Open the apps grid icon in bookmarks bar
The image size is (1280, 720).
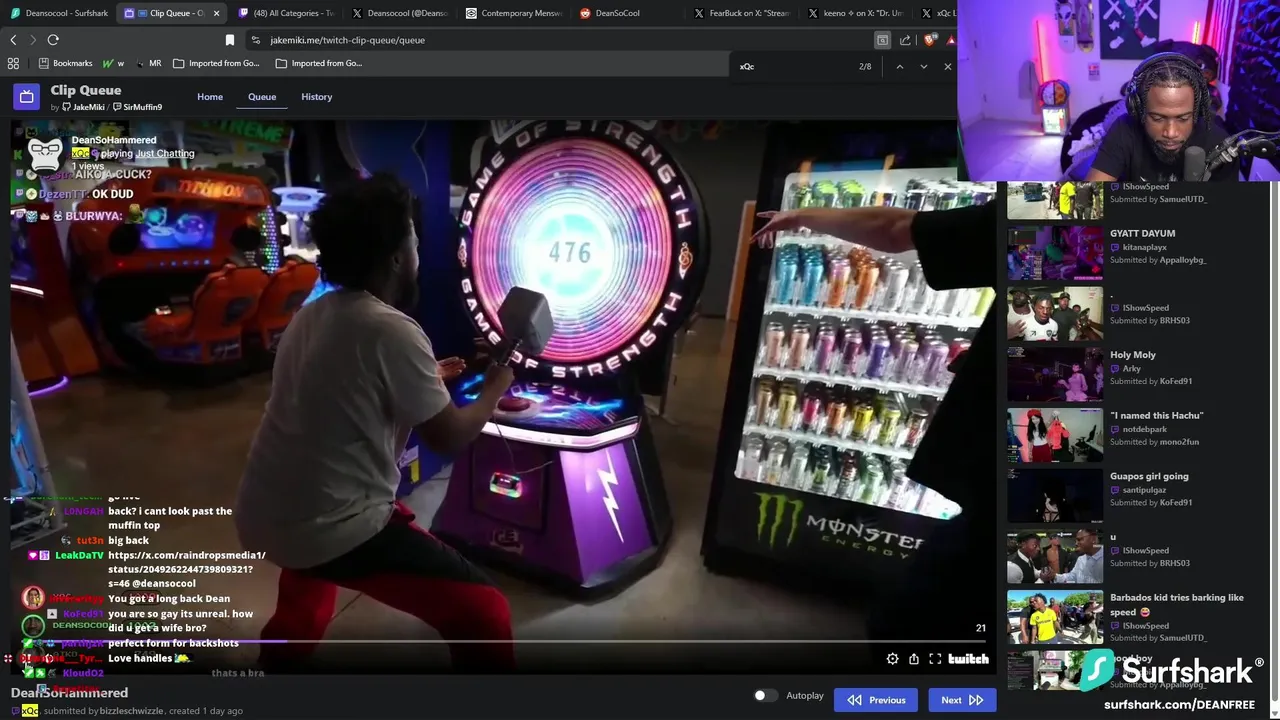coord(13,63)
